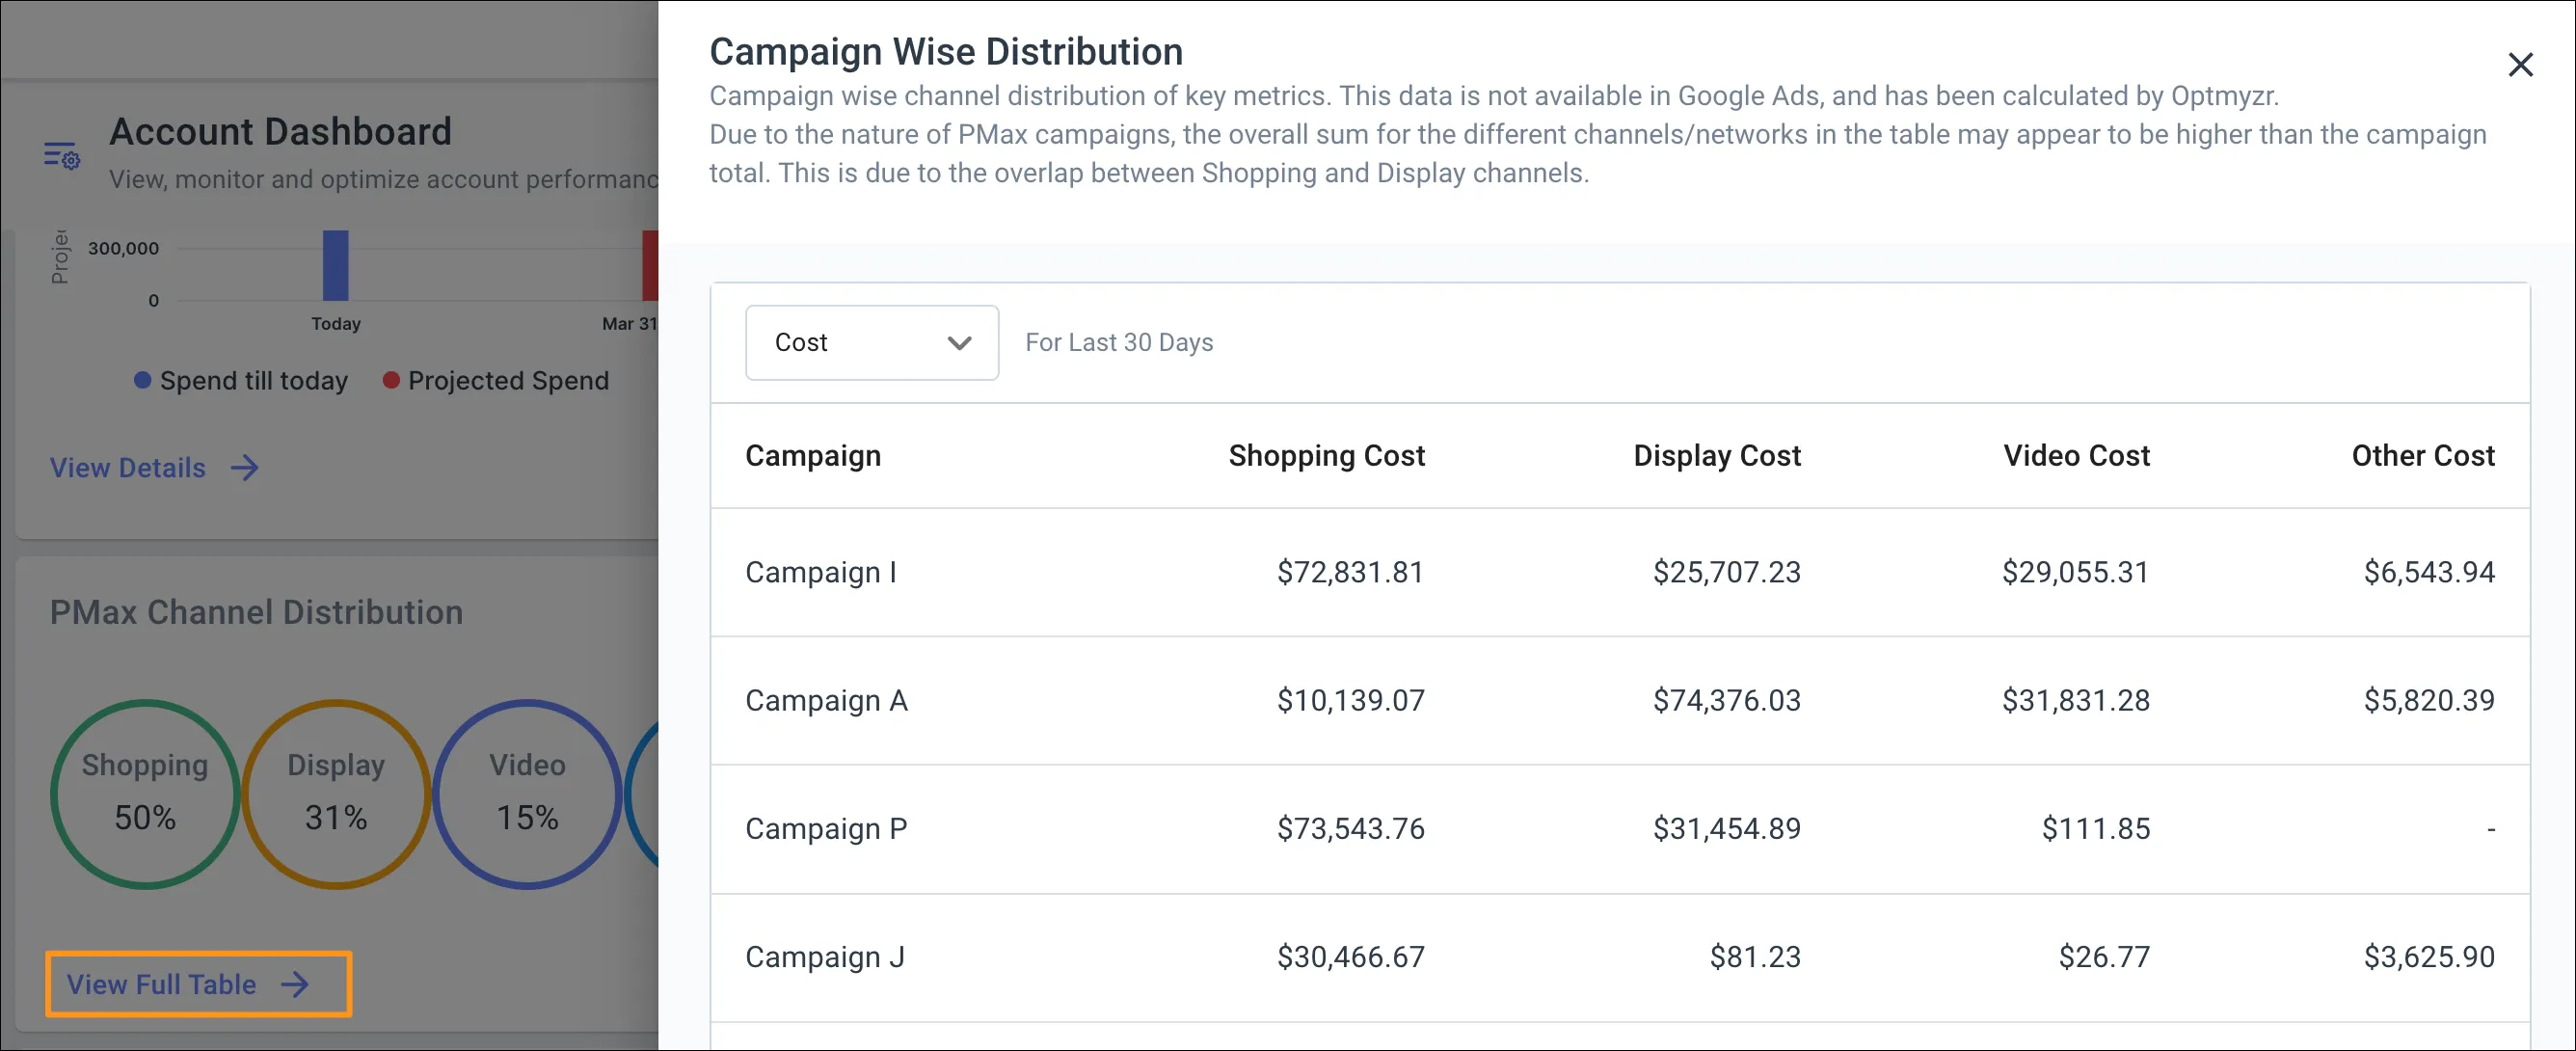The height and width of the screenshot is (1051, 2576).
Task: Click the Video Cost column header
Action: click(2075, 456)
